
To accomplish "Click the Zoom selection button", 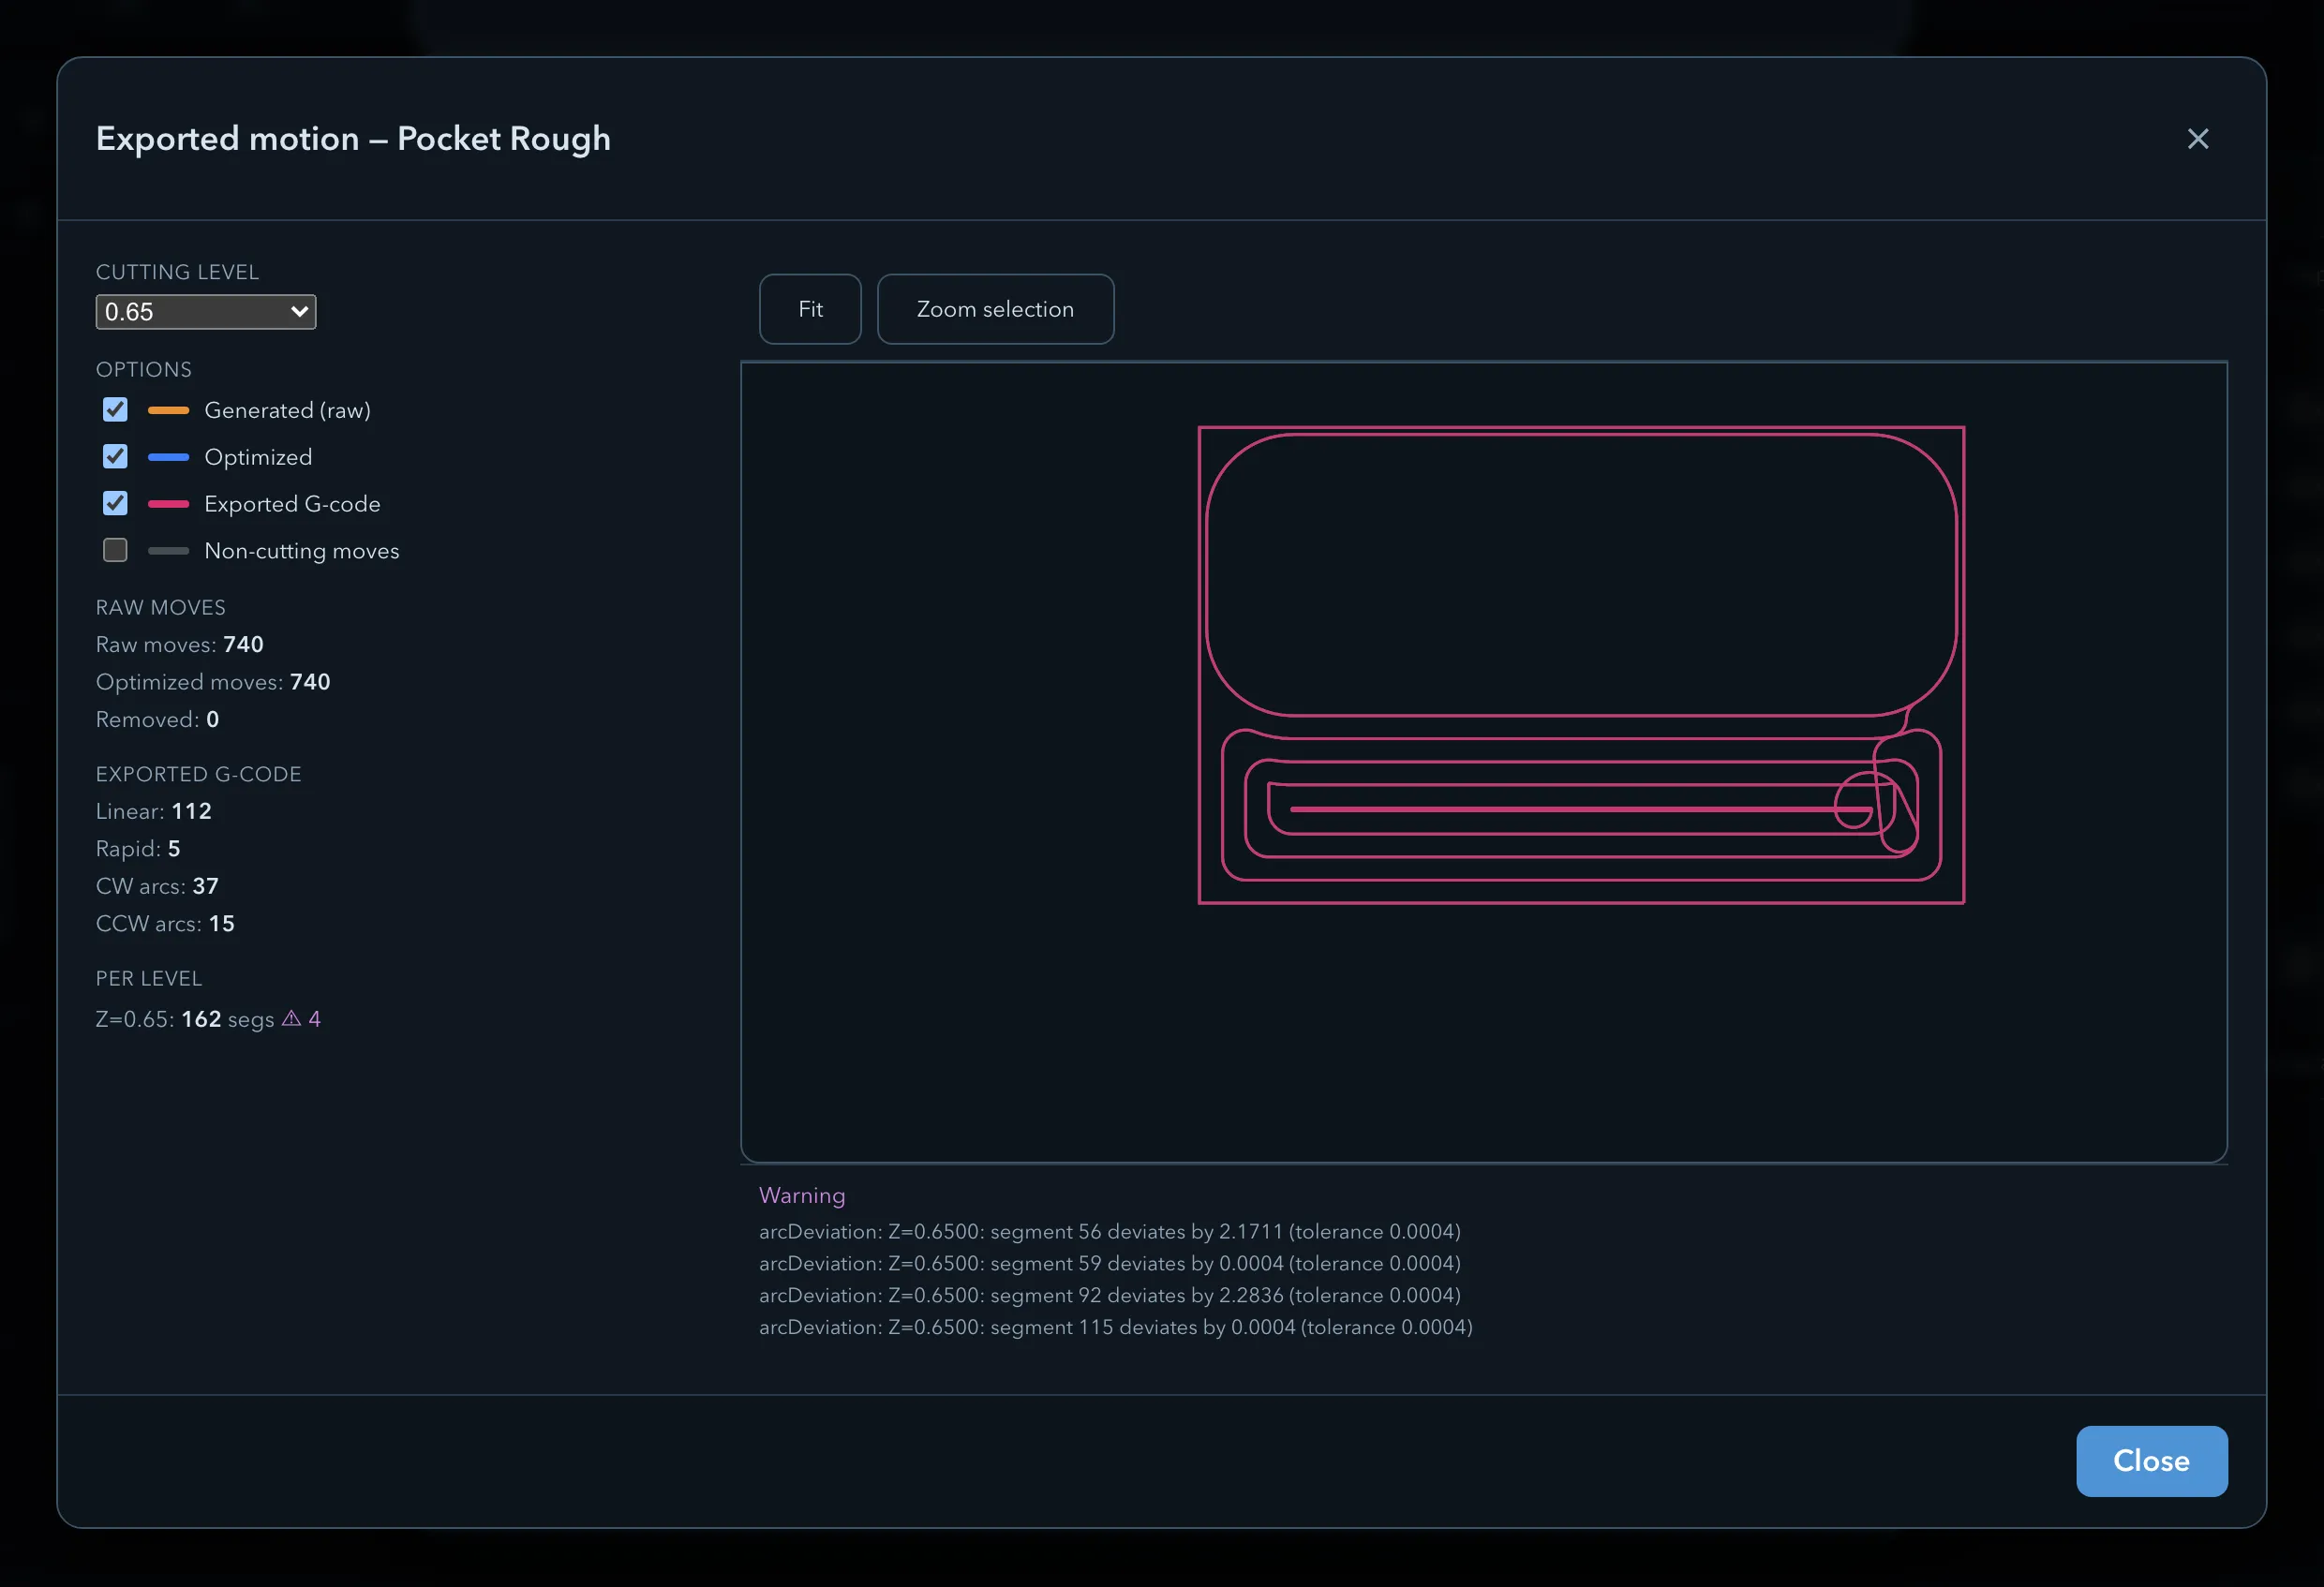I will pyautogui.click(x=995, y=309).
